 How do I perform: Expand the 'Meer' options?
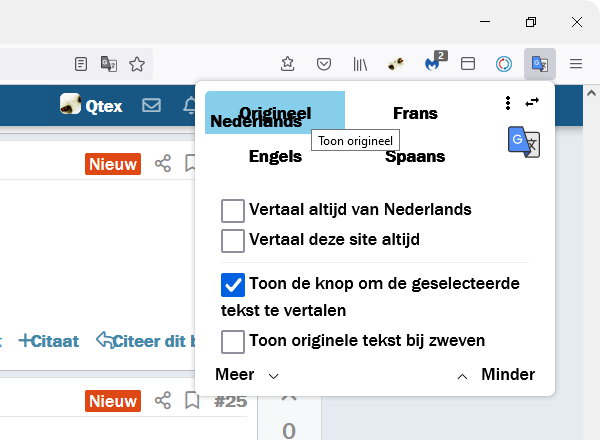pyautogui.click(x=246, y=375)
